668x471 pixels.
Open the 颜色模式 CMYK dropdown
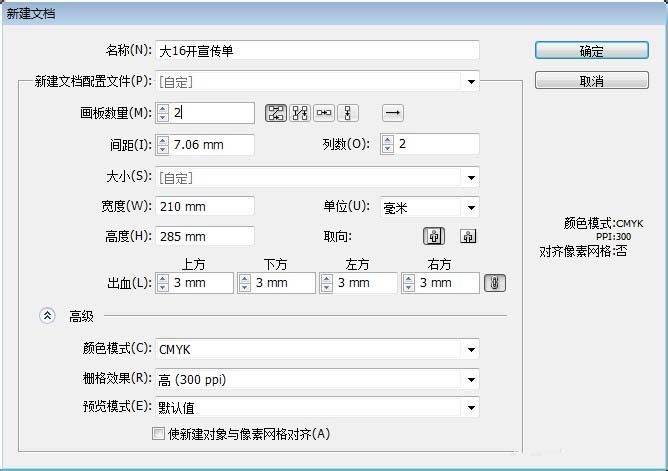471,350
